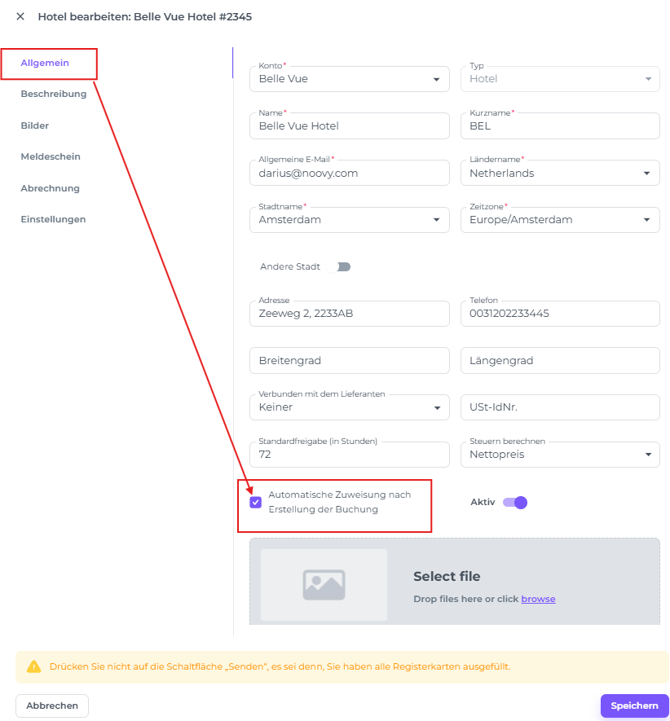Go to the Abrechnung tab
Viewport: 670px width, 721px height.
click(50, 188)
